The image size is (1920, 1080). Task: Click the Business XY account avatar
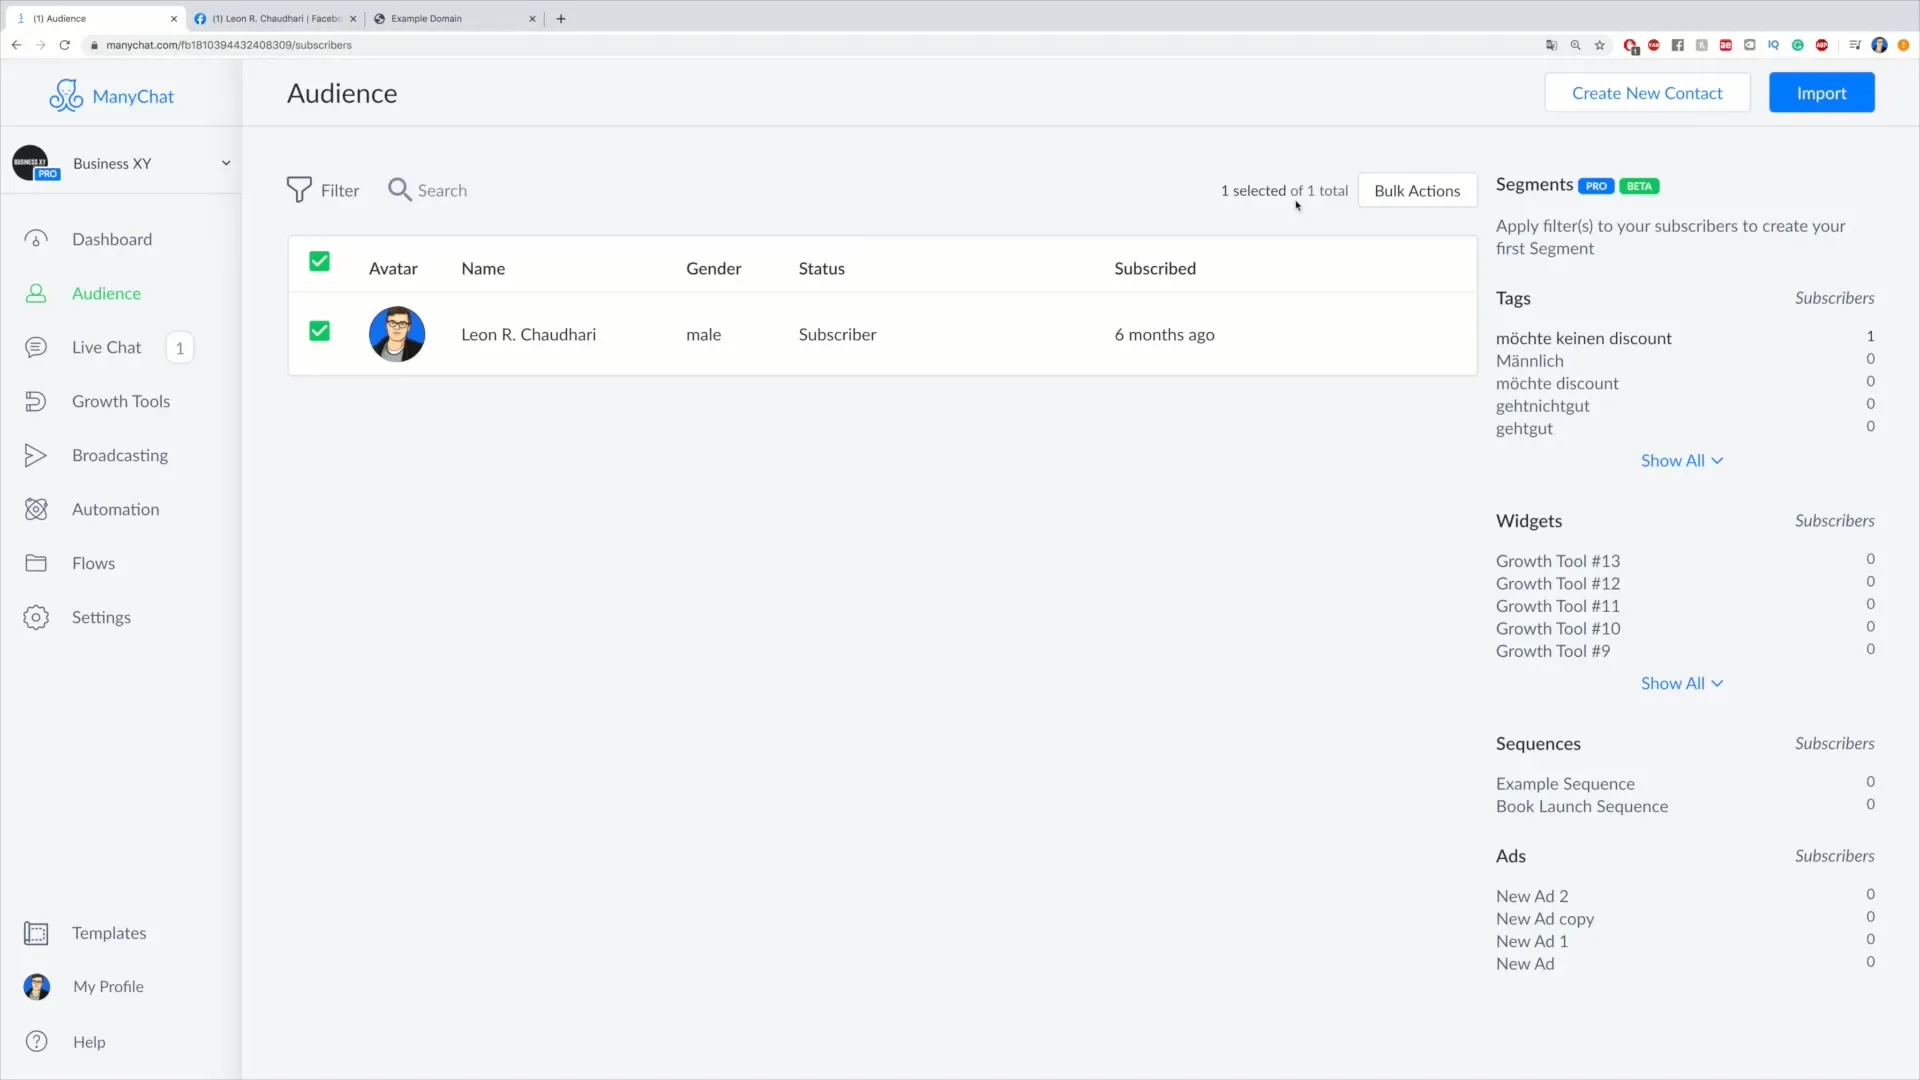coord(30,163)
